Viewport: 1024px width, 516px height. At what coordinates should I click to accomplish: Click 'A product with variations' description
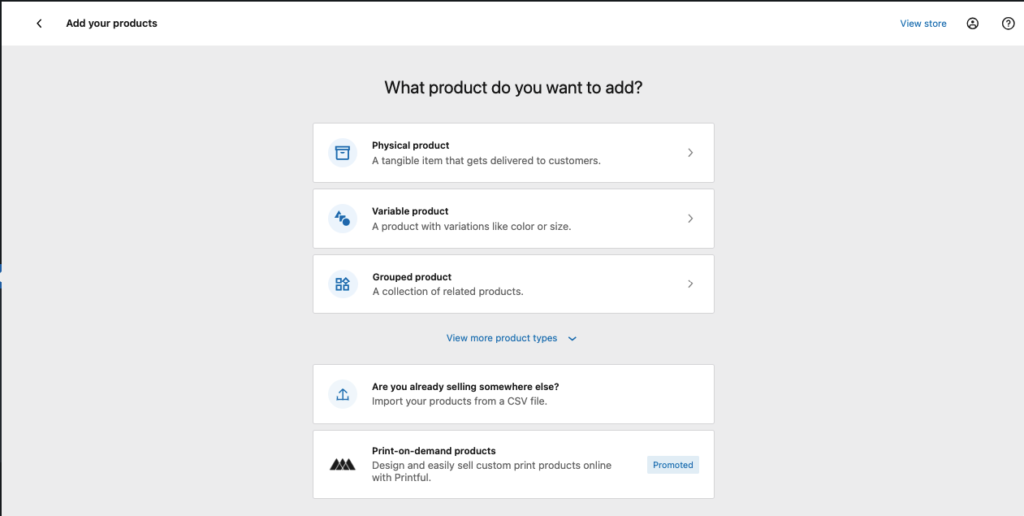click(x=472, y=227)
